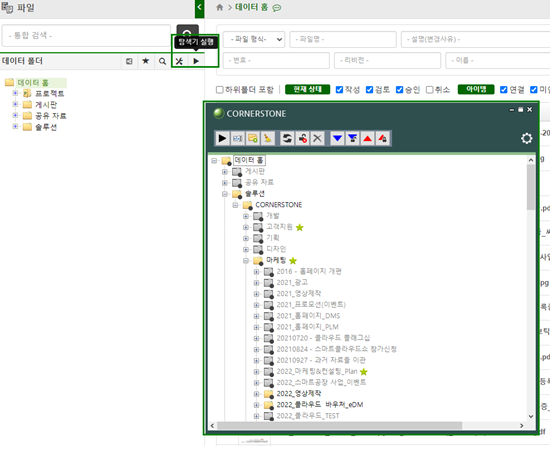550x450 pixels.
Task: Click the home icon in the breadcrumb
Action: (220, 7)
